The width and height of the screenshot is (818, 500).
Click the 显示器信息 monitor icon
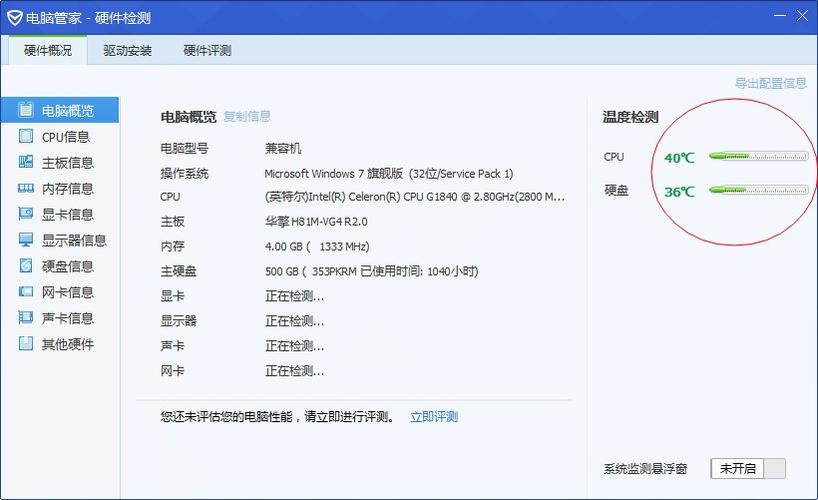[26, 240]
